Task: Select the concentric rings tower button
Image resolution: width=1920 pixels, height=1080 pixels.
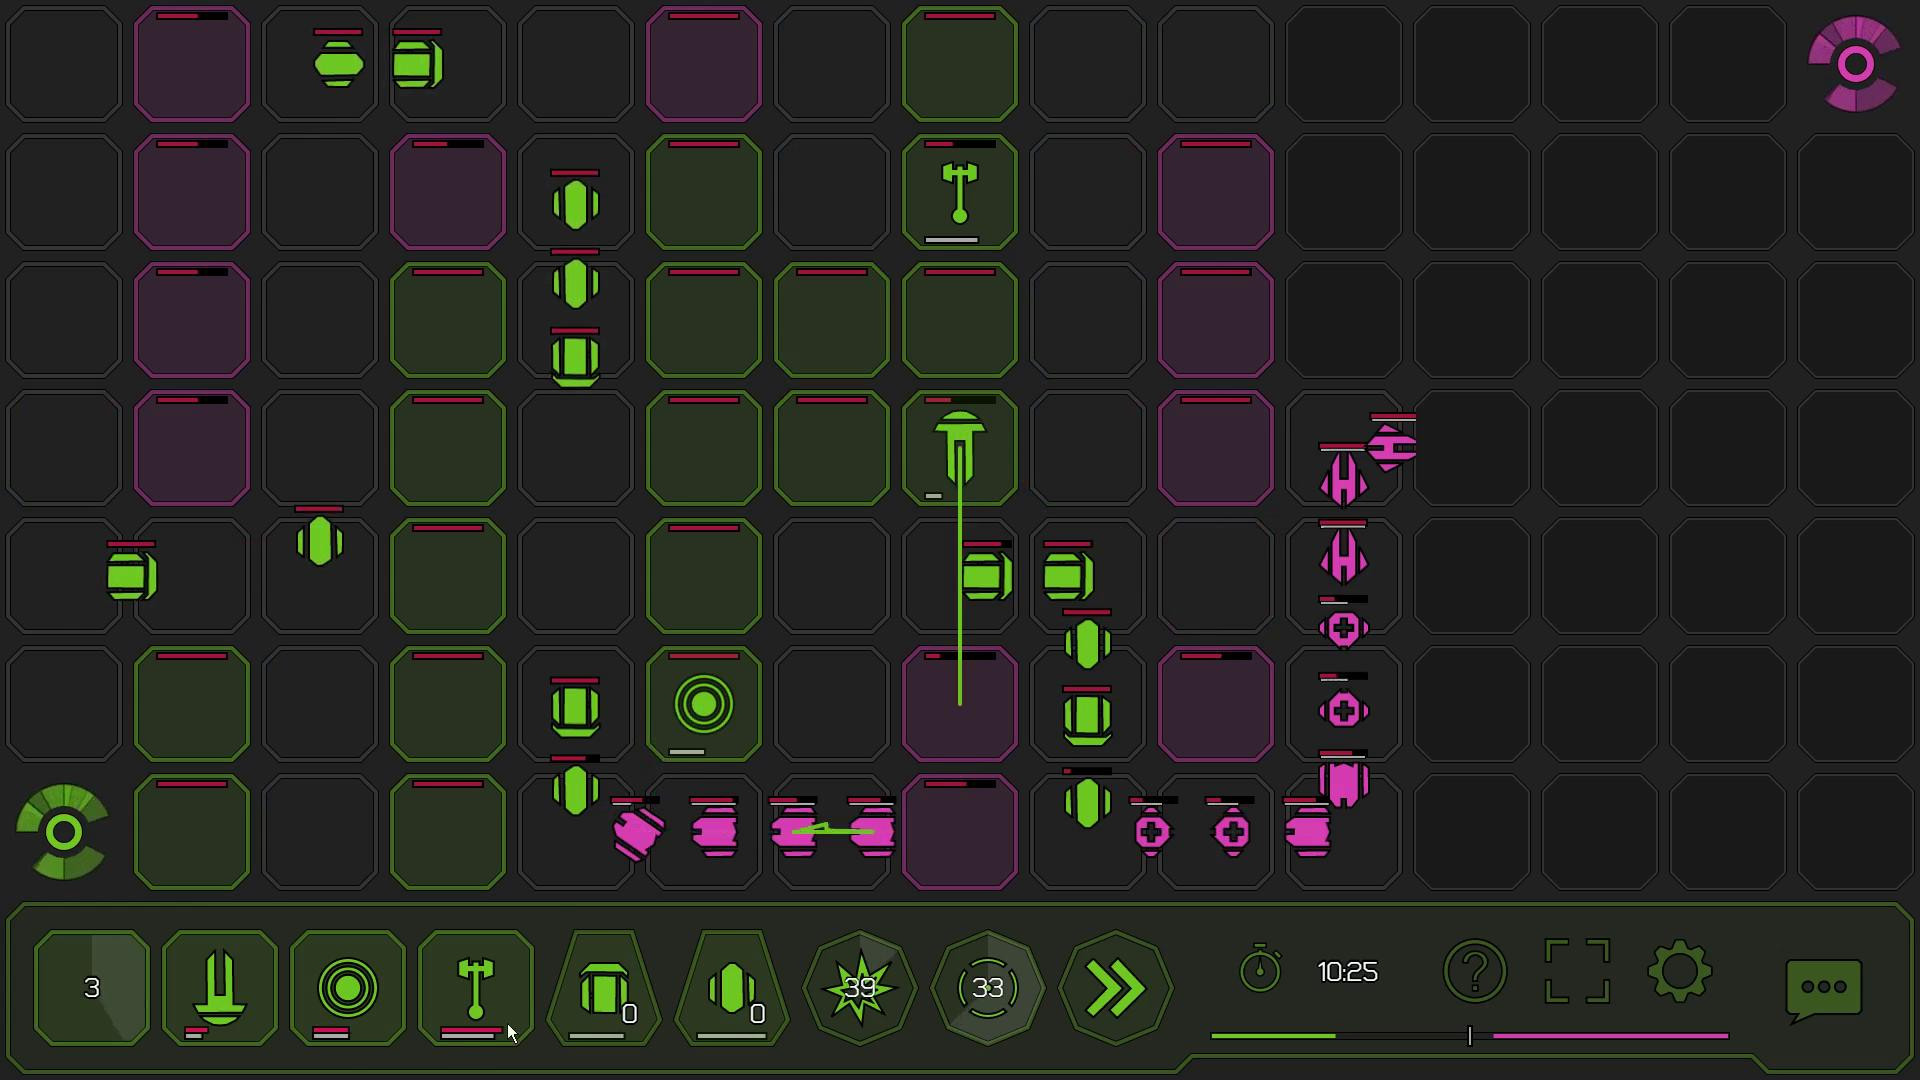Action: coord(347,988)
